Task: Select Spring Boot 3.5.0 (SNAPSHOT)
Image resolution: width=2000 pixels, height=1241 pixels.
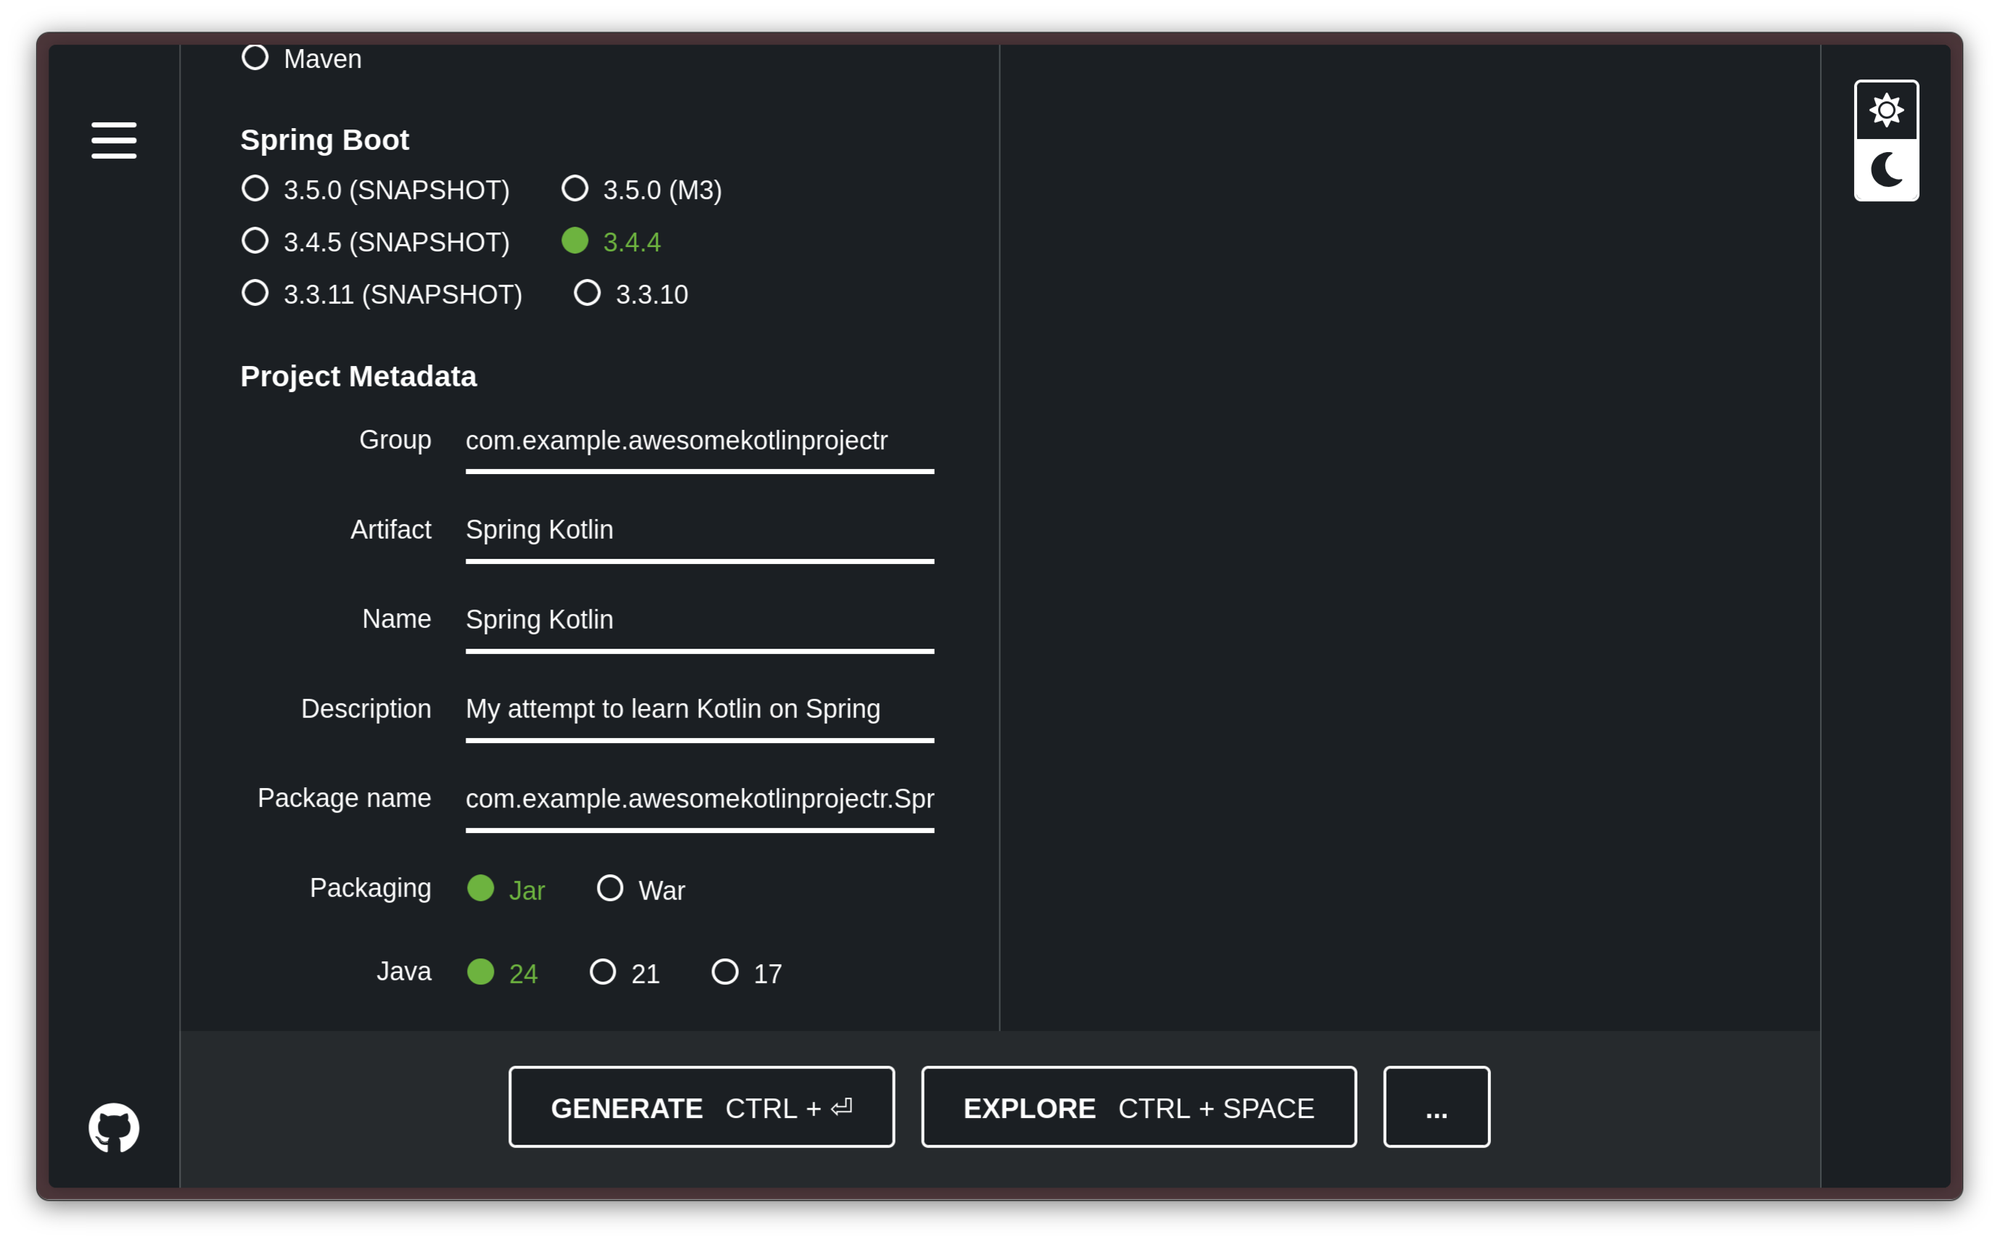Action: tap(376, 189)
